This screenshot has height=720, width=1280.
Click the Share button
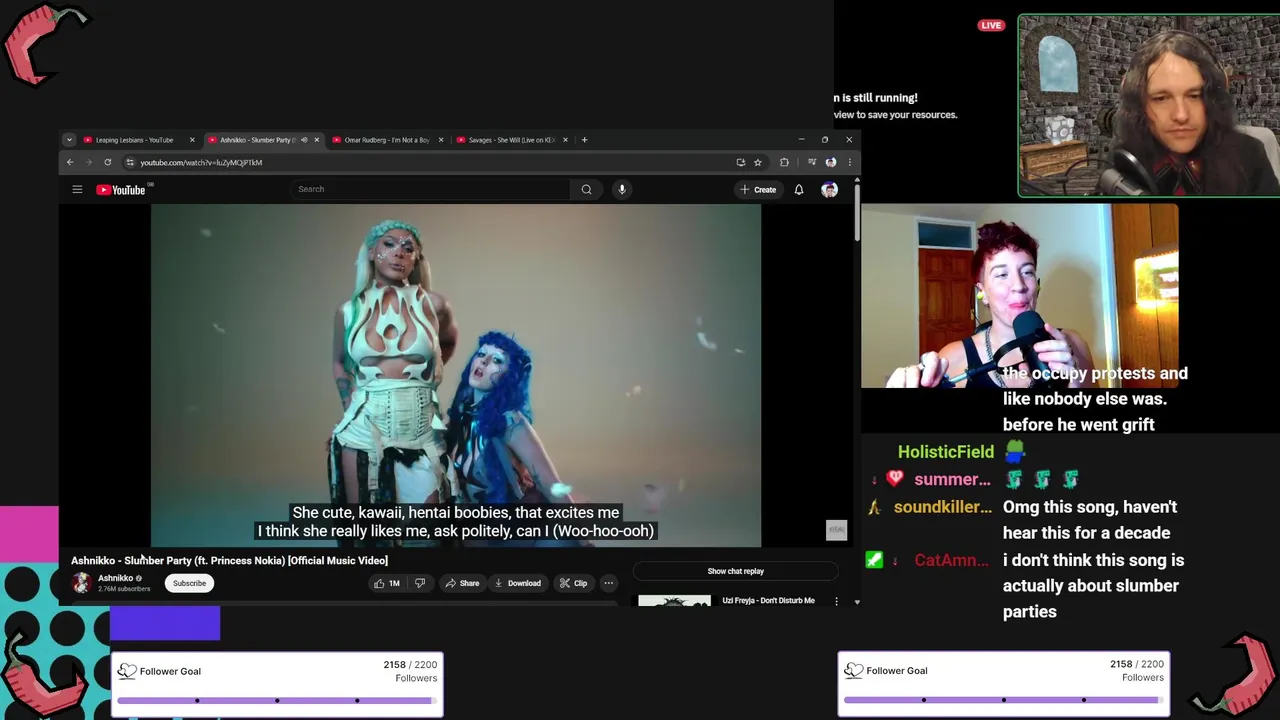(462, 583)
